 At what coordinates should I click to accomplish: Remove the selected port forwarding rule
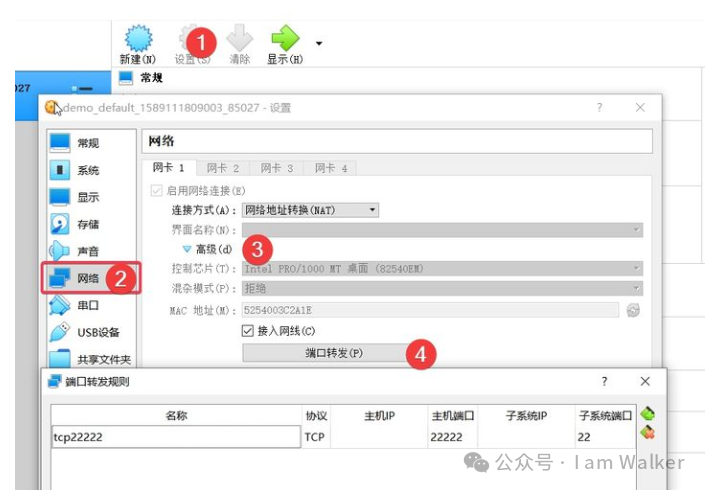(647, 432)
